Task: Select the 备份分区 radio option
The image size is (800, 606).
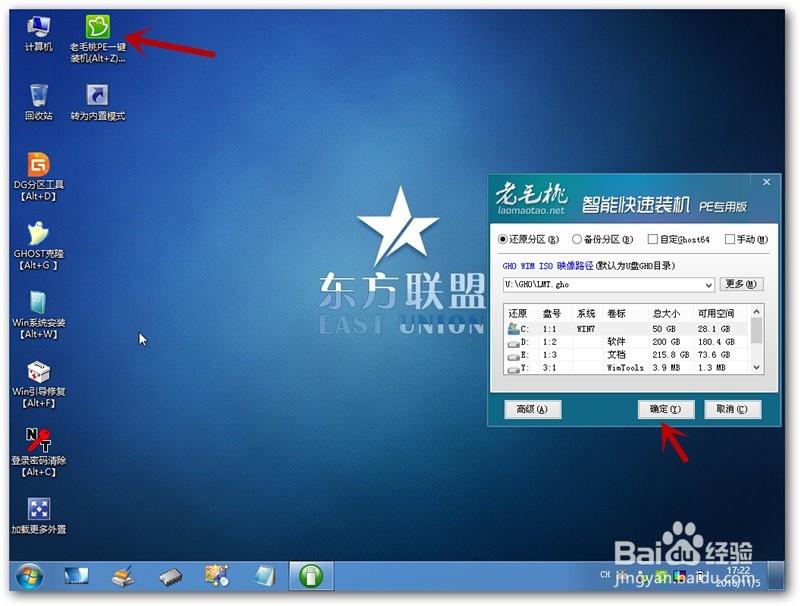Action: pyautogui.click(x=603, y=239)
